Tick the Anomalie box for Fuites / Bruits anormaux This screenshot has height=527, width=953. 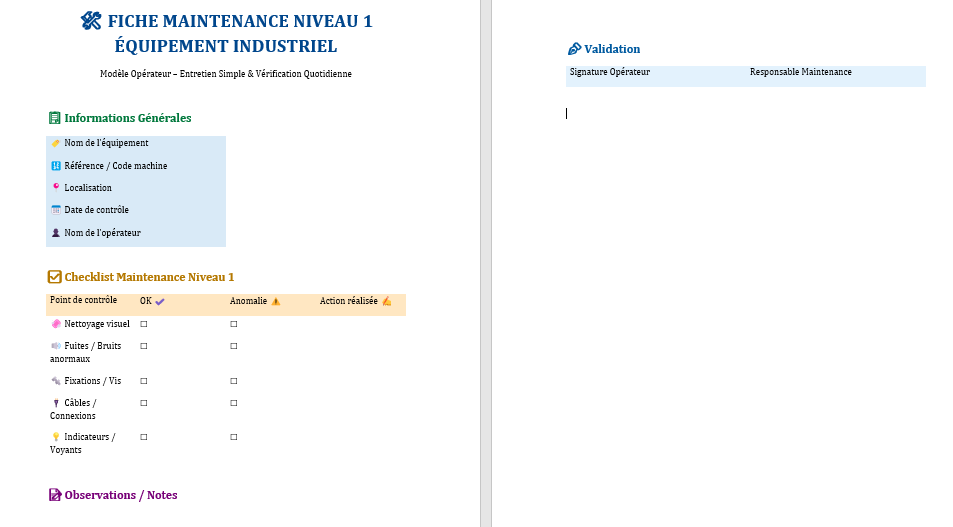coord(234,346)
